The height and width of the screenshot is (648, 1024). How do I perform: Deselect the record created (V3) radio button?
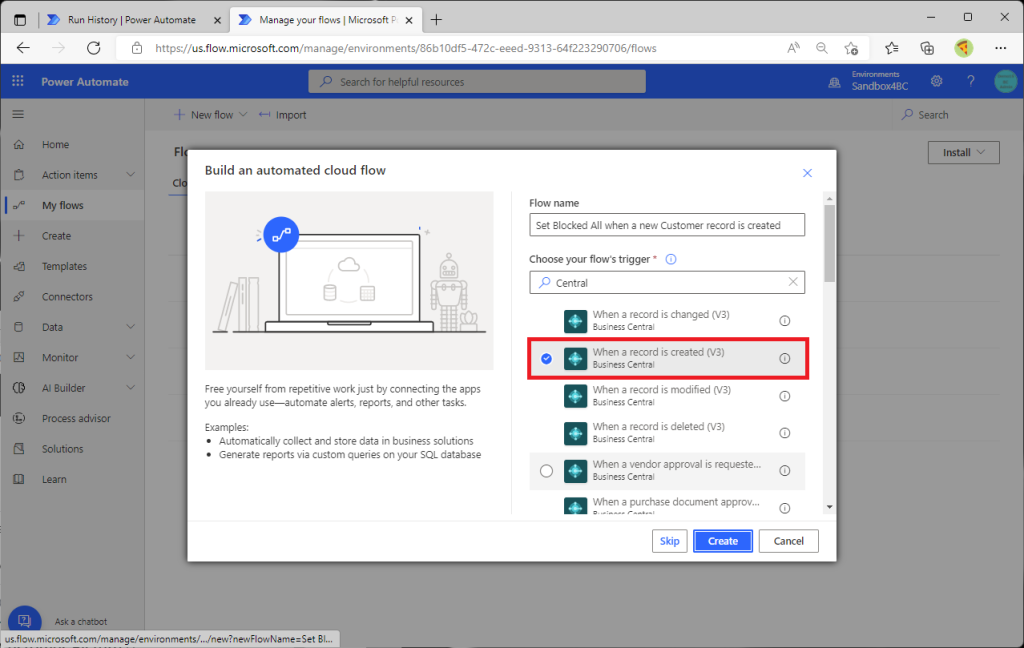[547, 359]
